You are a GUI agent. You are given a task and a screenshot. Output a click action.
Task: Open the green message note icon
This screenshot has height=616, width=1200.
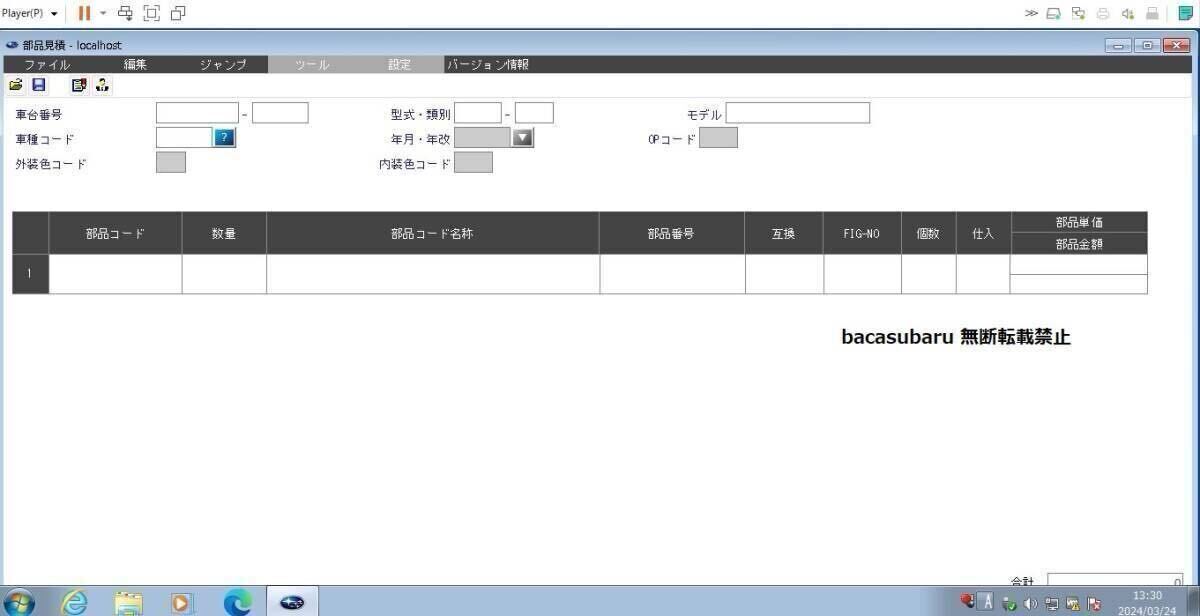click(x=1185, y=13)
